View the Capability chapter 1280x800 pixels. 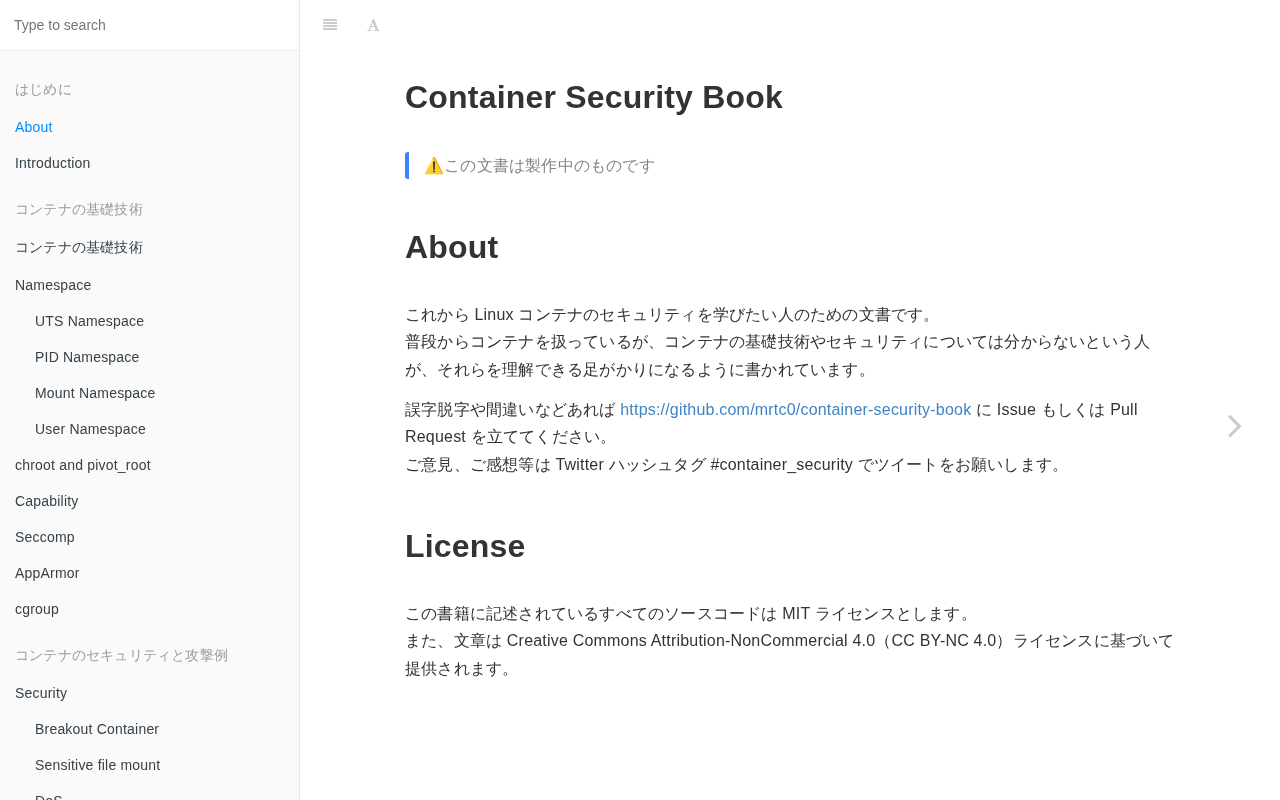47,501
